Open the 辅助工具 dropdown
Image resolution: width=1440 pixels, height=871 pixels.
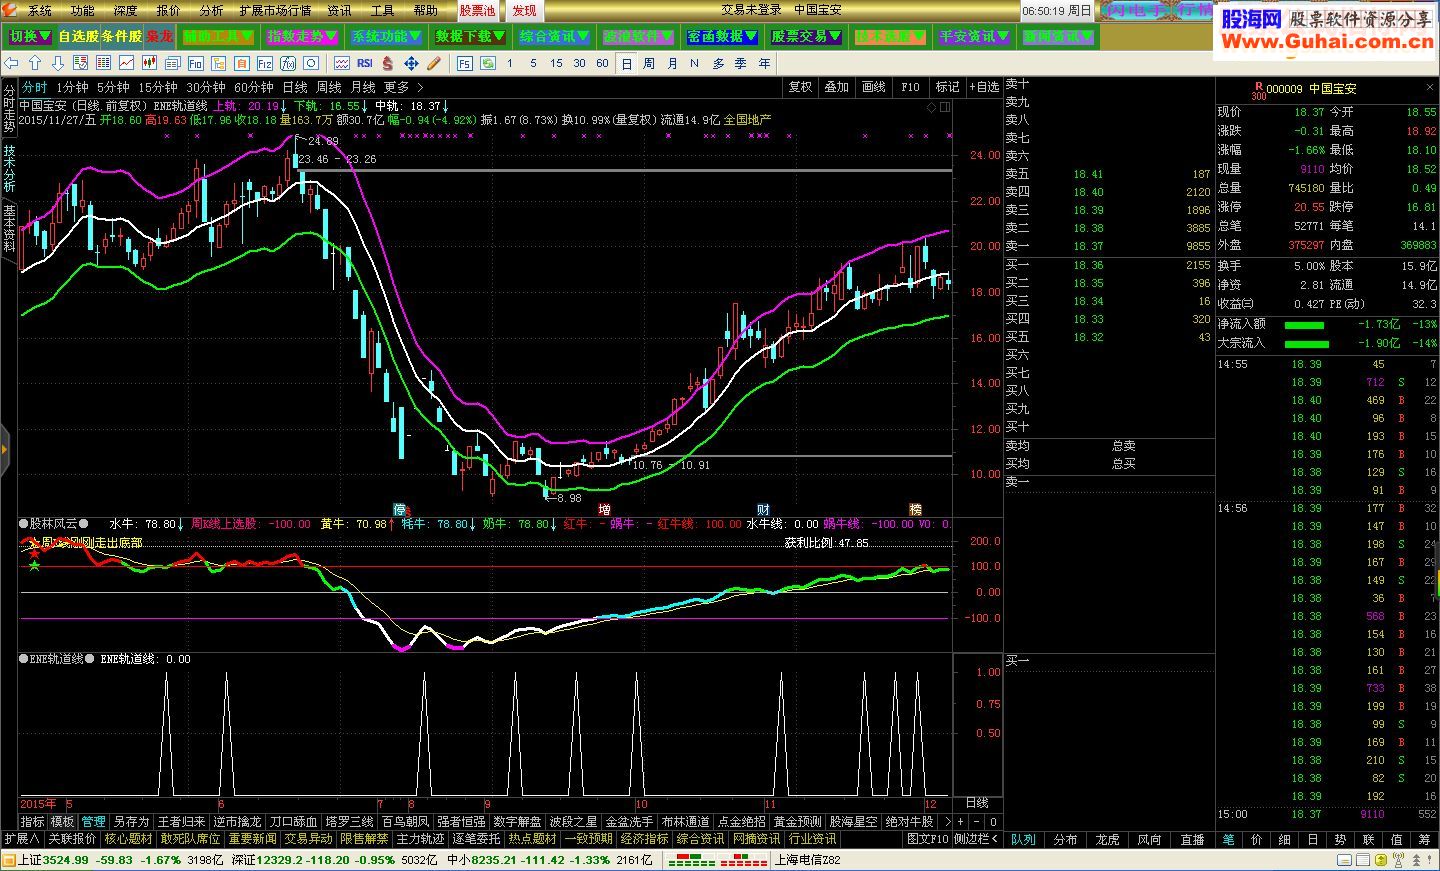[218, 37]
